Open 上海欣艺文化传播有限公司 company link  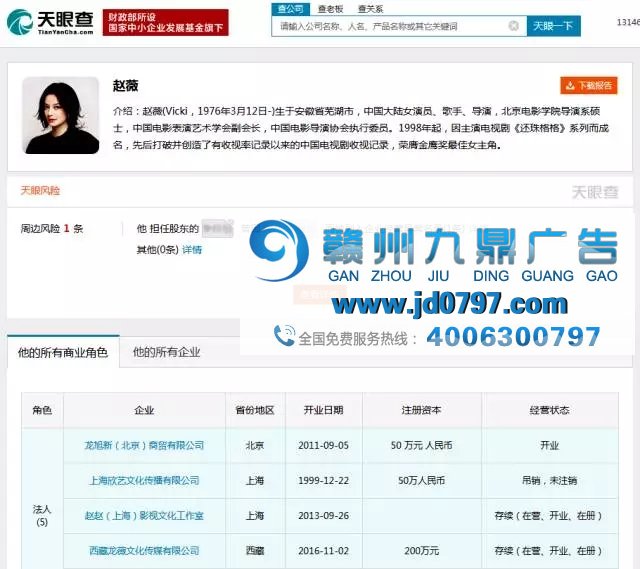coord(144,480)
